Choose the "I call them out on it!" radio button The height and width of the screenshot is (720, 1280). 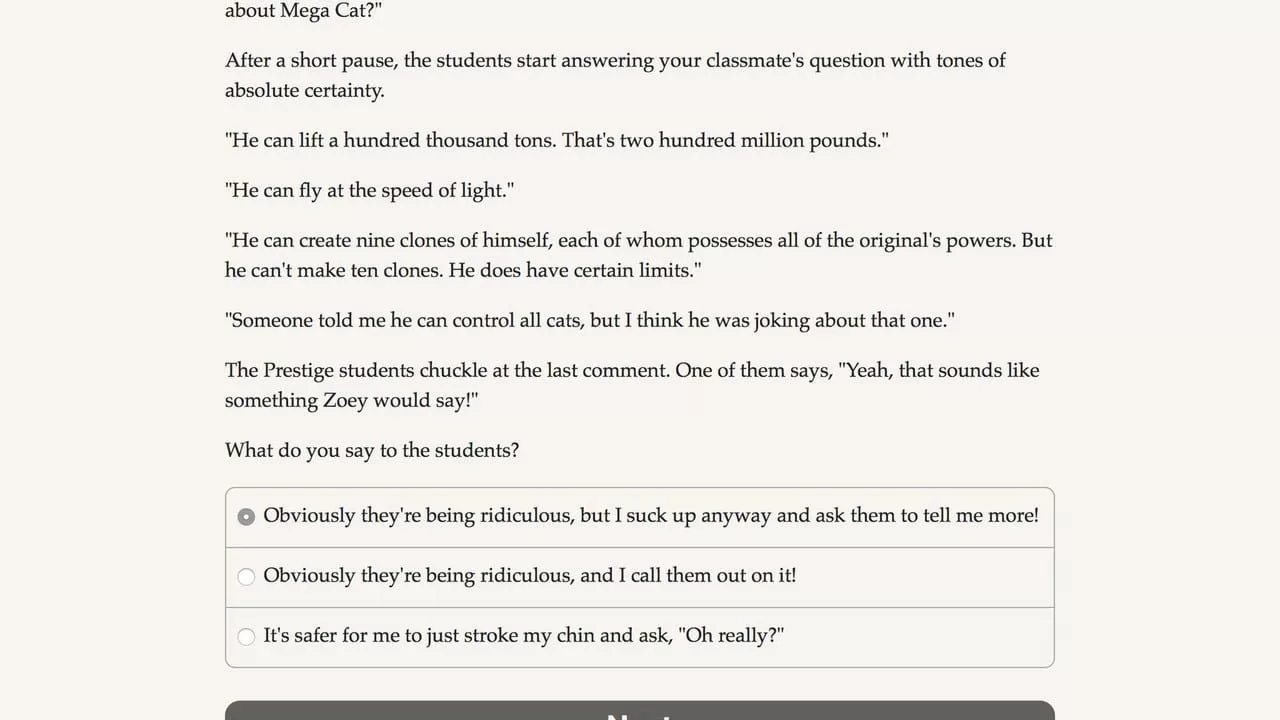point(246,577)
